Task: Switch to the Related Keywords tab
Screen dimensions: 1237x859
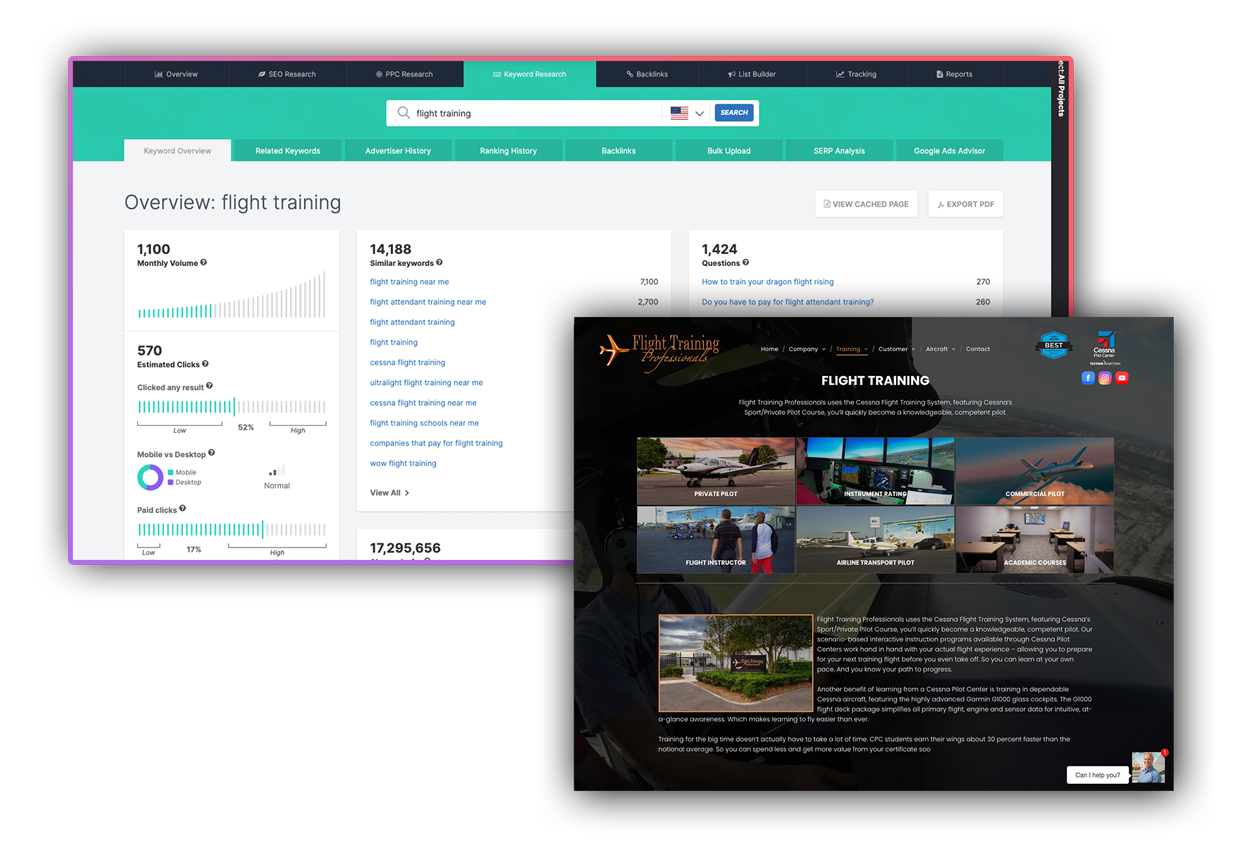Action: click(288, 150)
